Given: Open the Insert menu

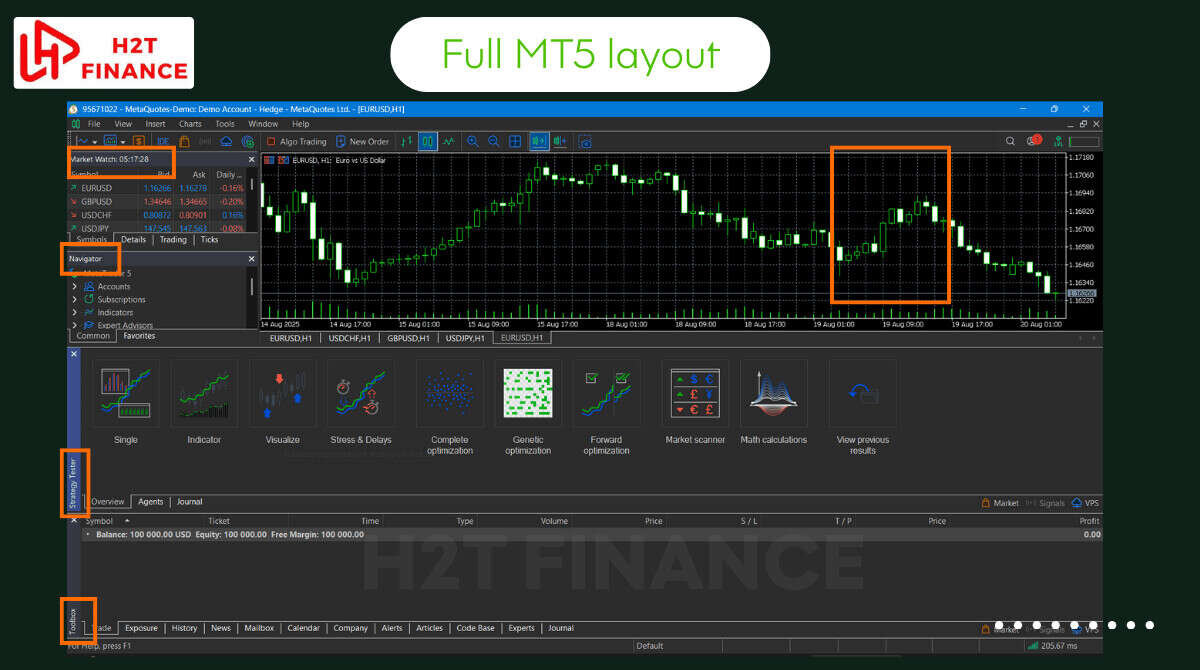Looking at the screenshot, I should [155, 124].
